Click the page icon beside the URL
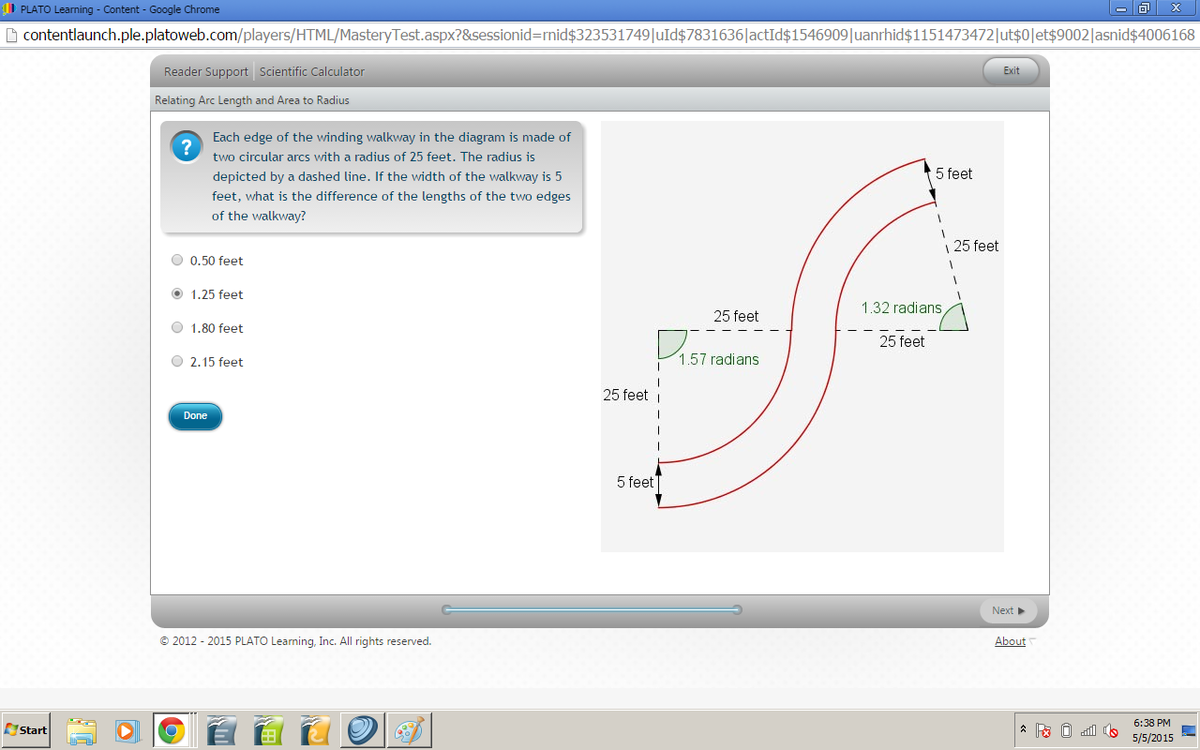This screenshot has width=1200, height=750. tap(10, 34)
